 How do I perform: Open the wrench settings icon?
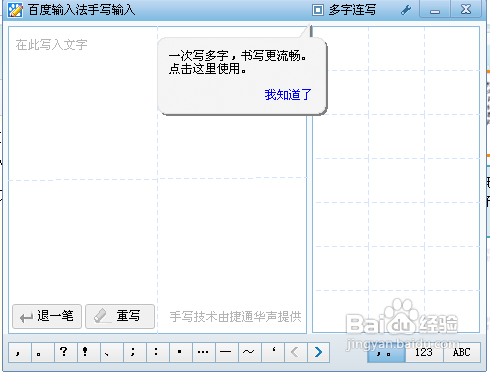coord(406,10)
